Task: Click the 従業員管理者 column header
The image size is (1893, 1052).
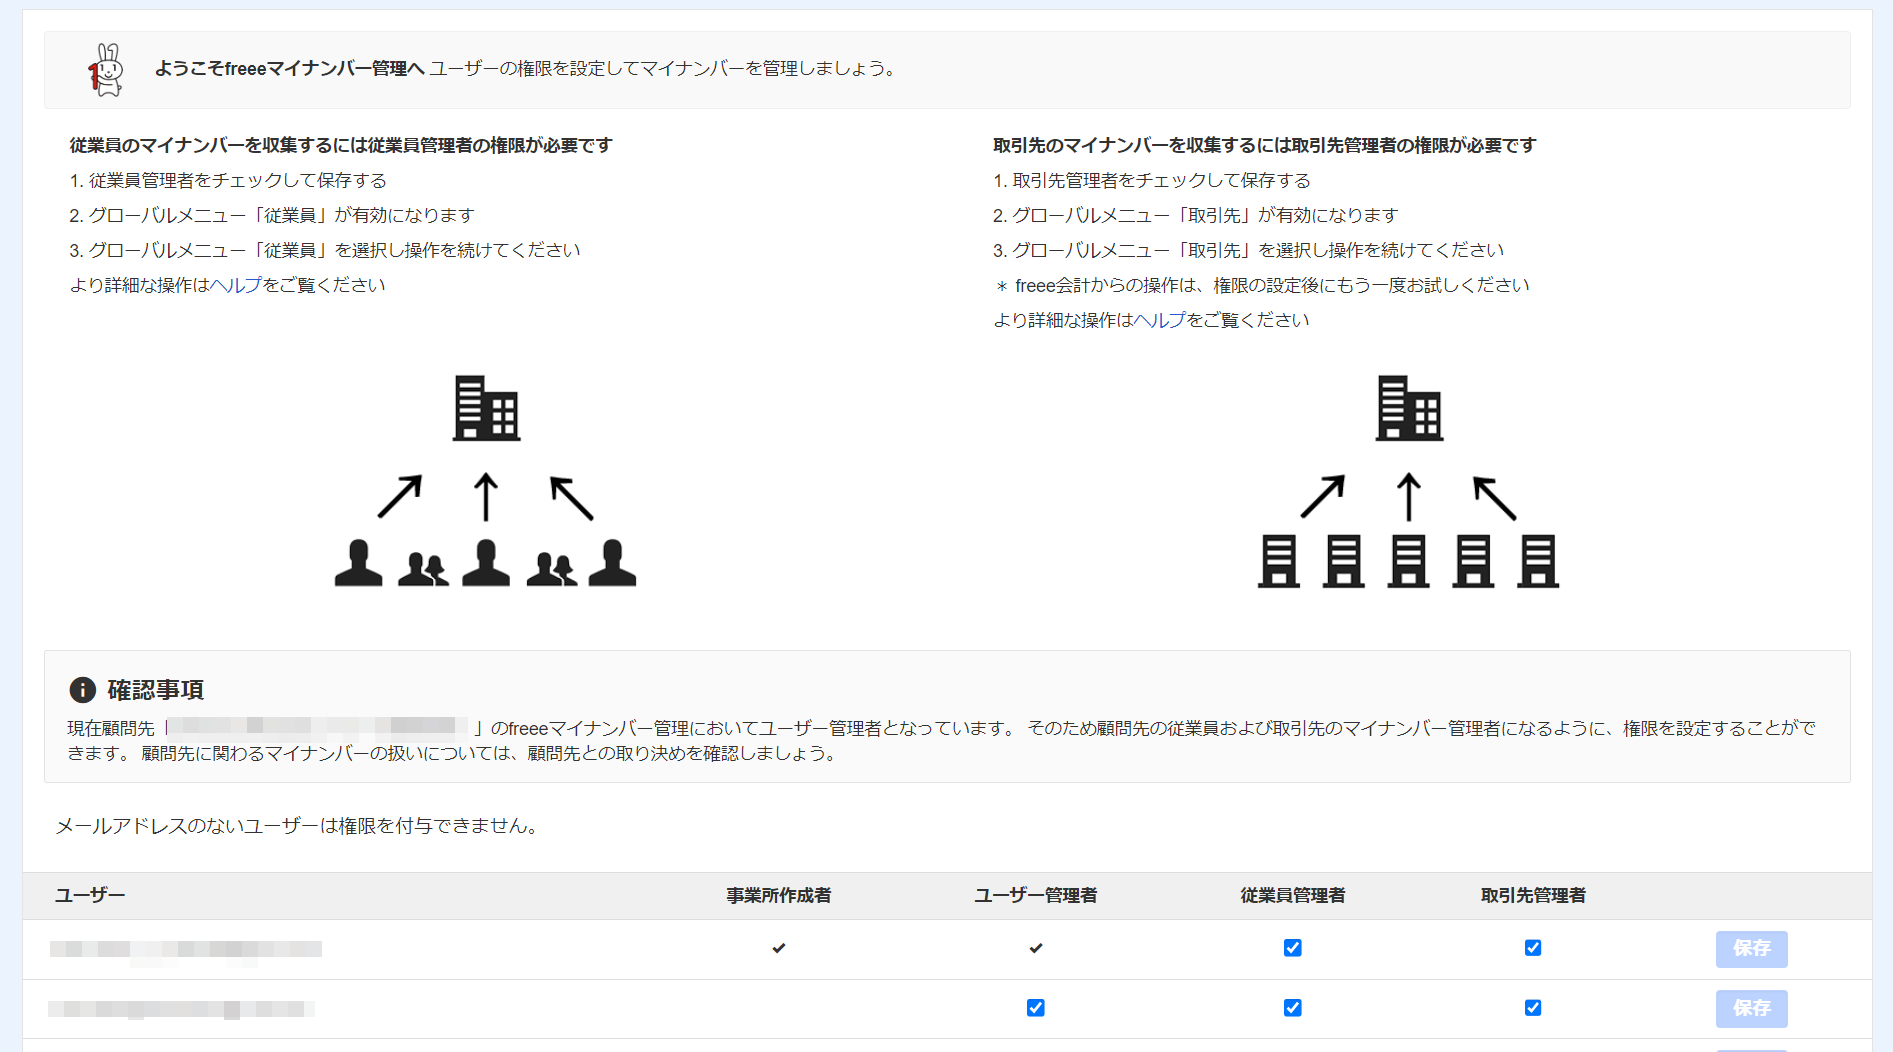Action: pyautogui.click(x=1293, y=896)
